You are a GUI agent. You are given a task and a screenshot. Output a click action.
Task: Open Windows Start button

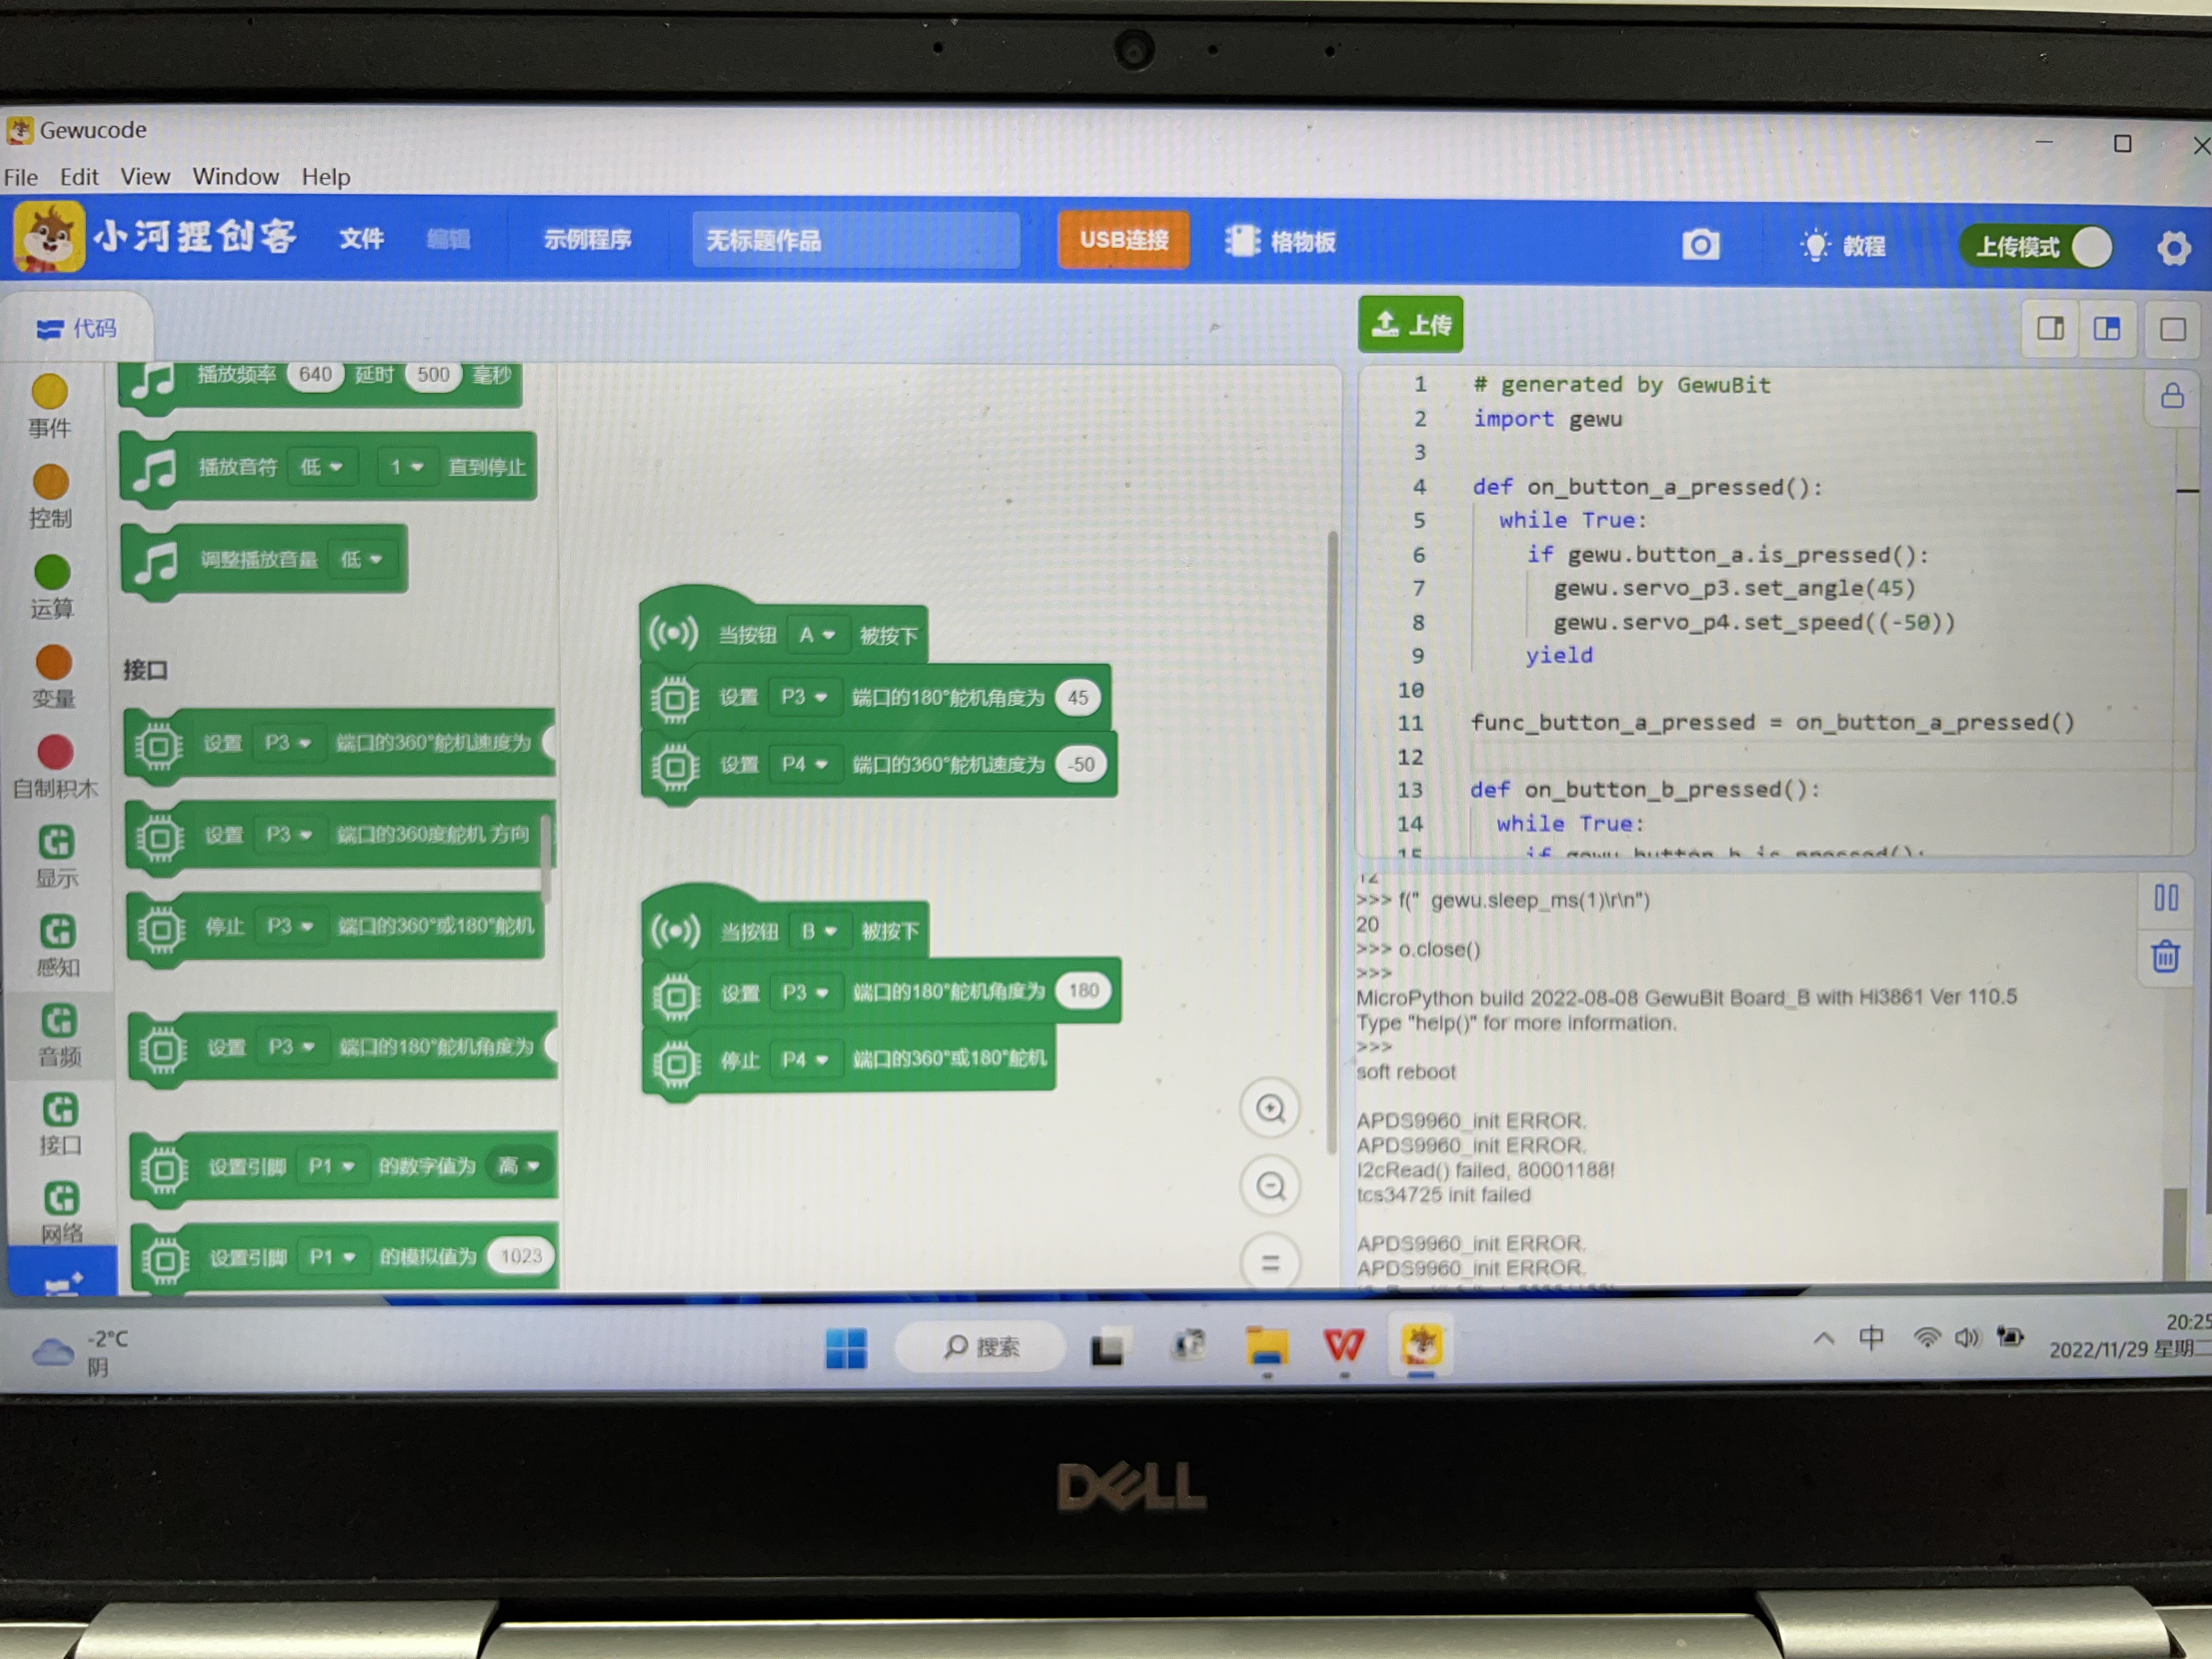click(x=846, y=1348)
